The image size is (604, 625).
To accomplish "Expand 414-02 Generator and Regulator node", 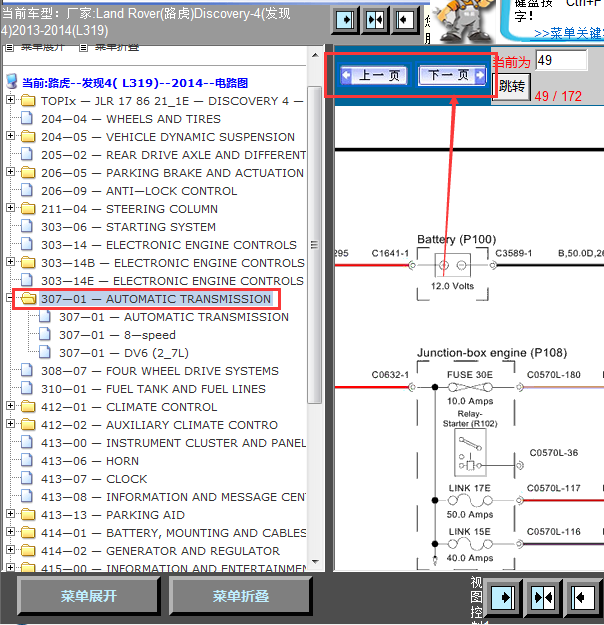I will point(11,550).
